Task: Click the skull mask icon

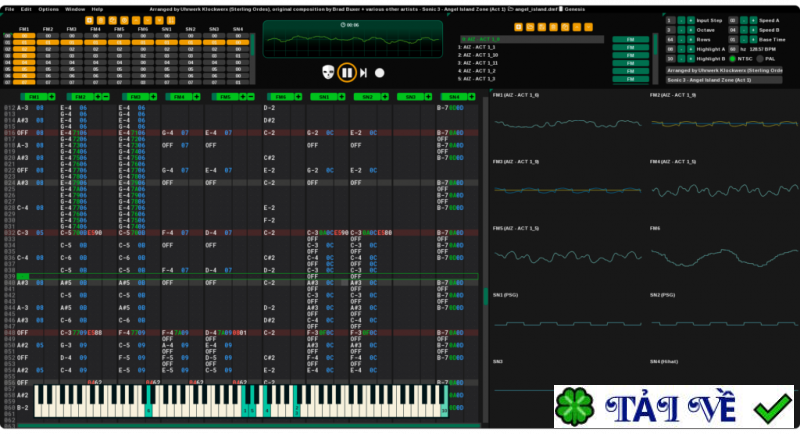Action: (328, 72)
